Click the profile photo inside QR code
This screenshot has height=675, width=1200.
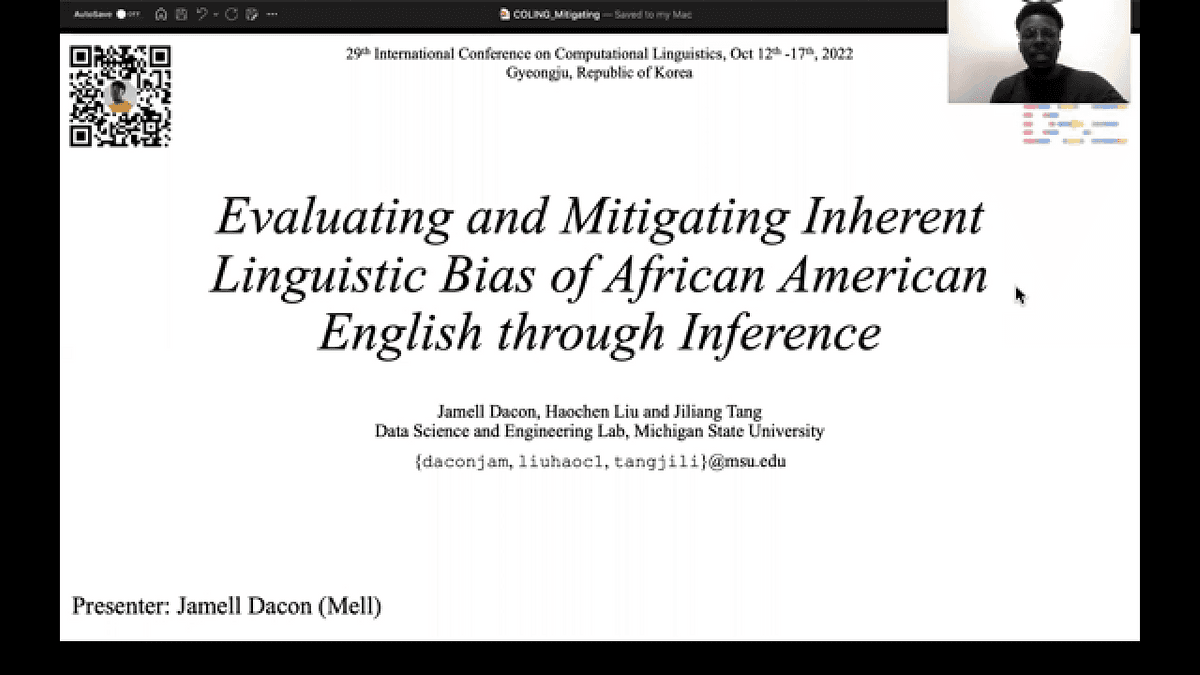pos(120,96)
